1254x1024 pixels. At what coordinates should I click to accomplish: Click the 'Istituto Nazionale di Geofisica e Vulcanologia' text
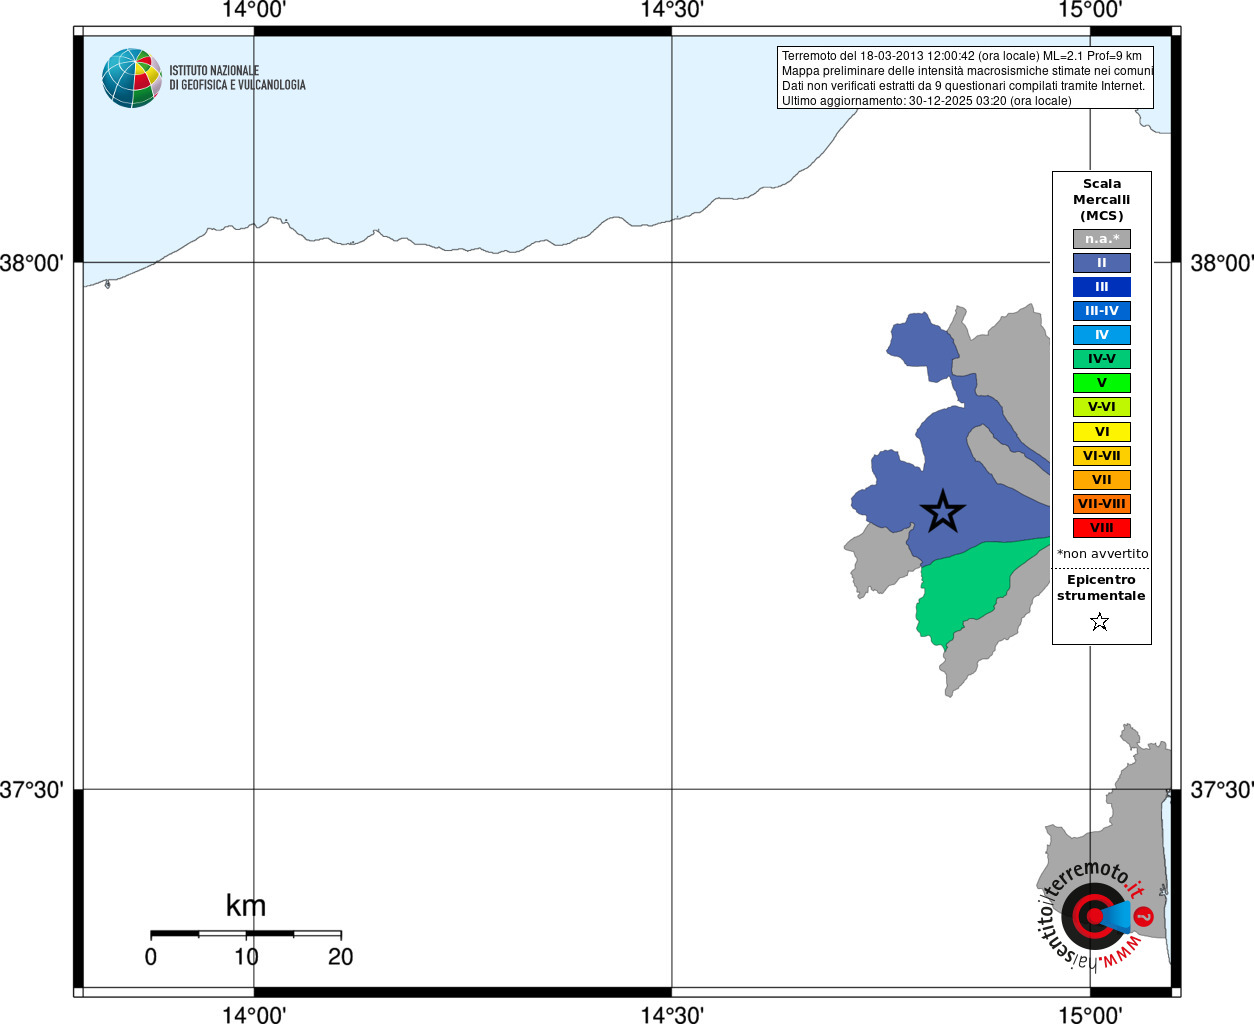click(237, 78)
